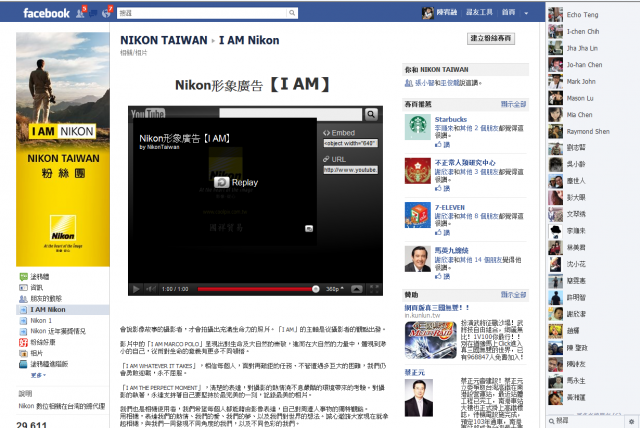Play the video with the play button
This screenshot has width=640, height=428.
click(136, 289)
